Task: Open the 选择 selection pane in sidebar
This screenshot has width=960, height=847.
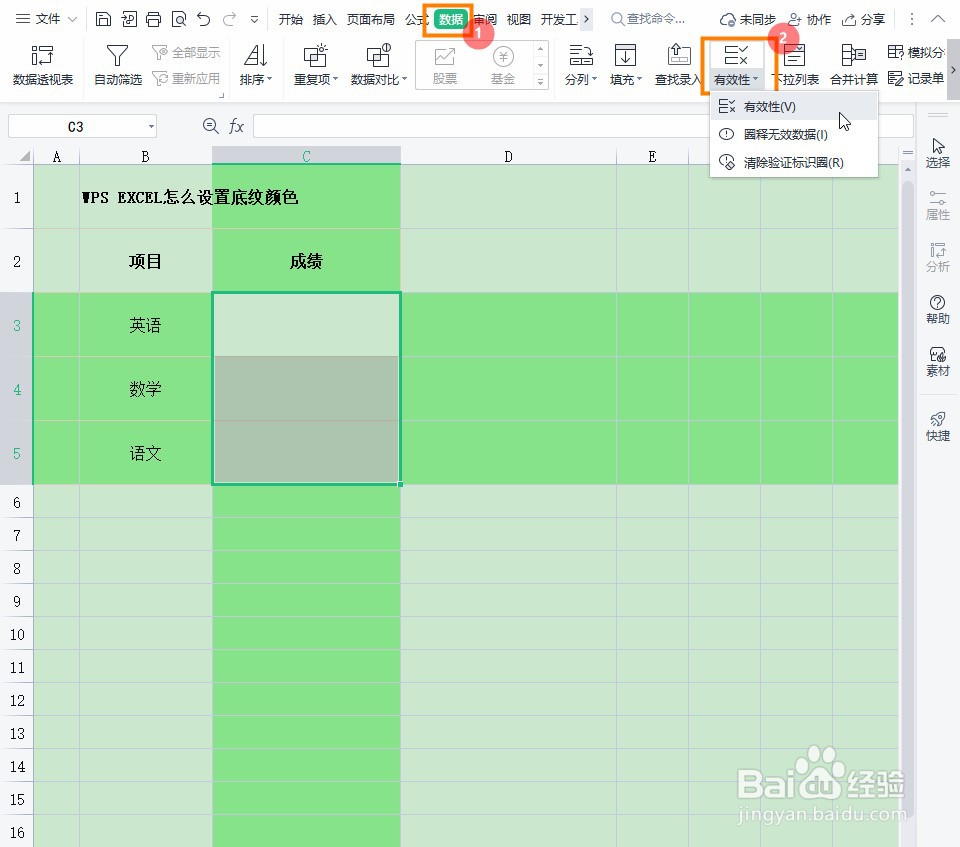Action: click(x=937, y=152)
